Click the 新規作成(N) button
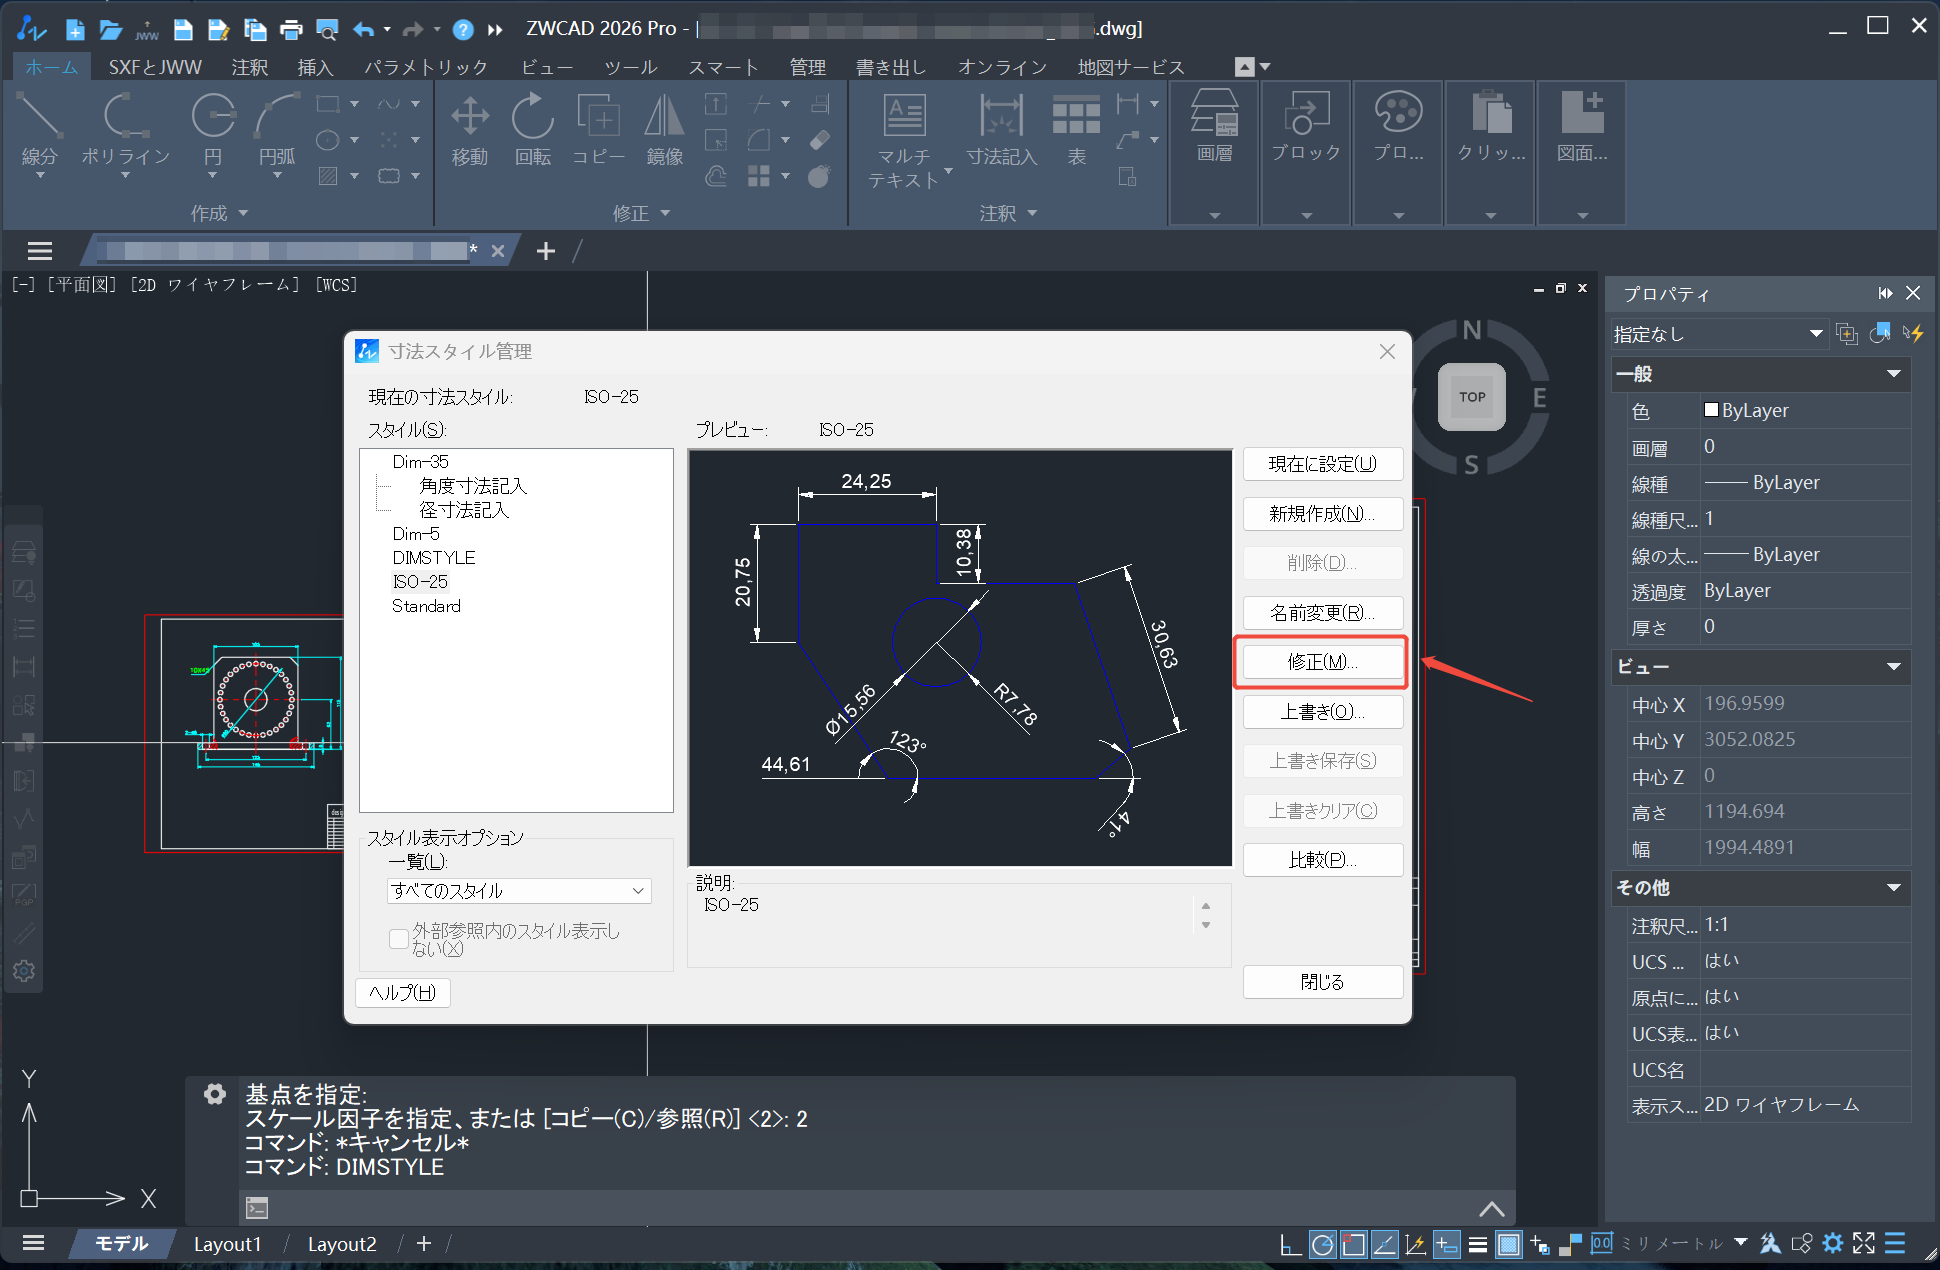 (1322, 513)
